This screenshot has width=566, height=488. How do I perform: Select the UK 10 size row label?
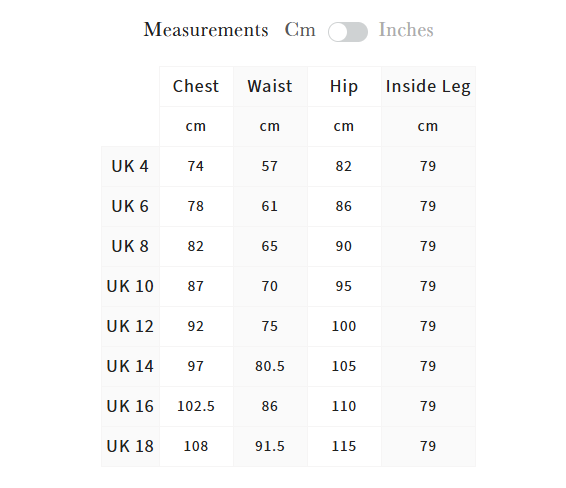coord(130,287)
